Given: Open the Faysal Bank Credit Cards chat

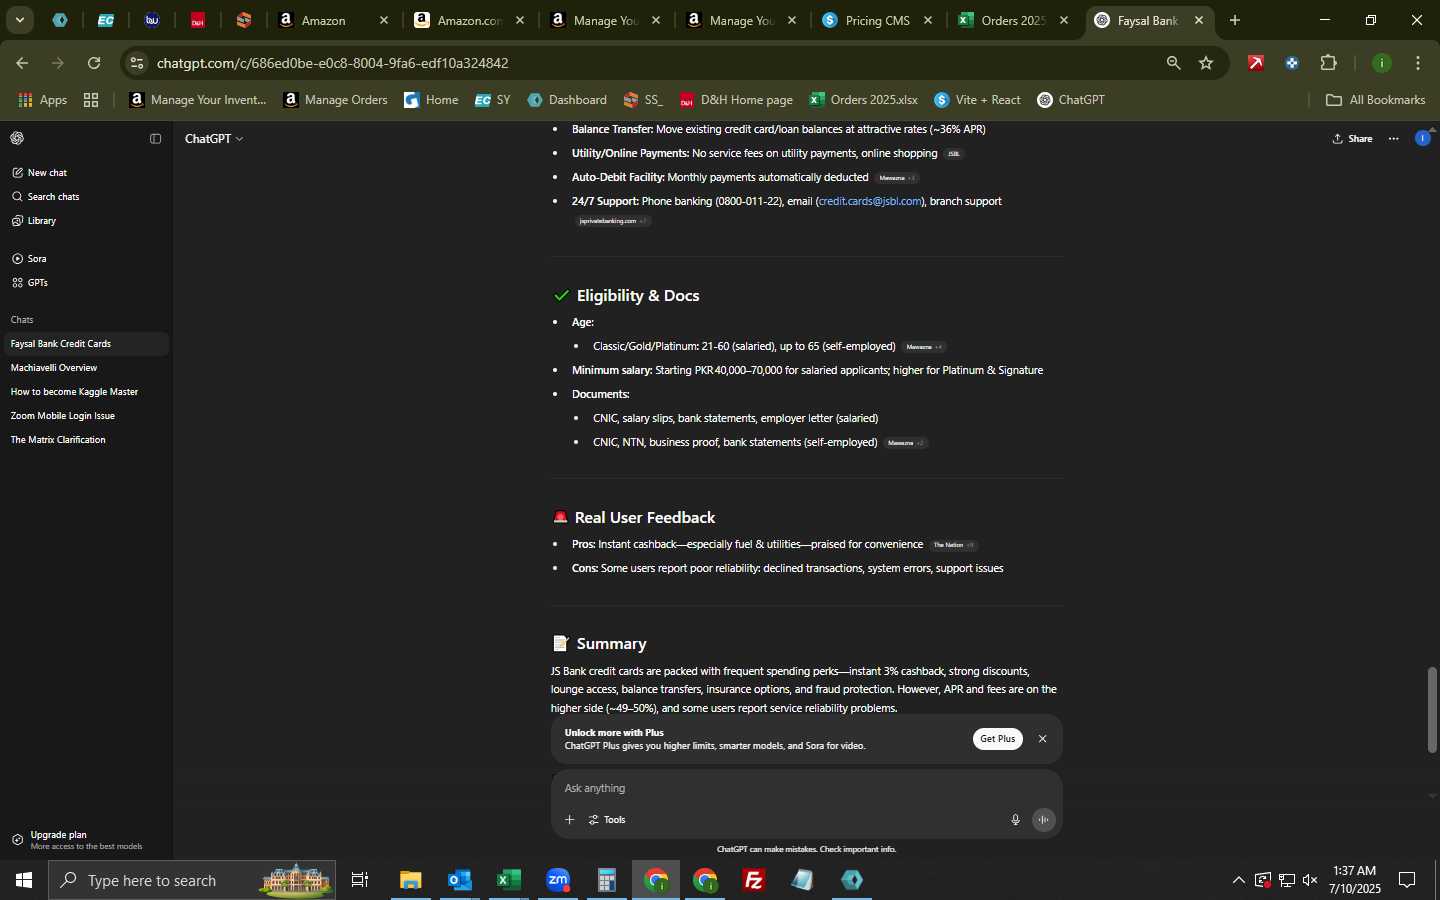Looking at the screenshot, I should tap(84, 344).
